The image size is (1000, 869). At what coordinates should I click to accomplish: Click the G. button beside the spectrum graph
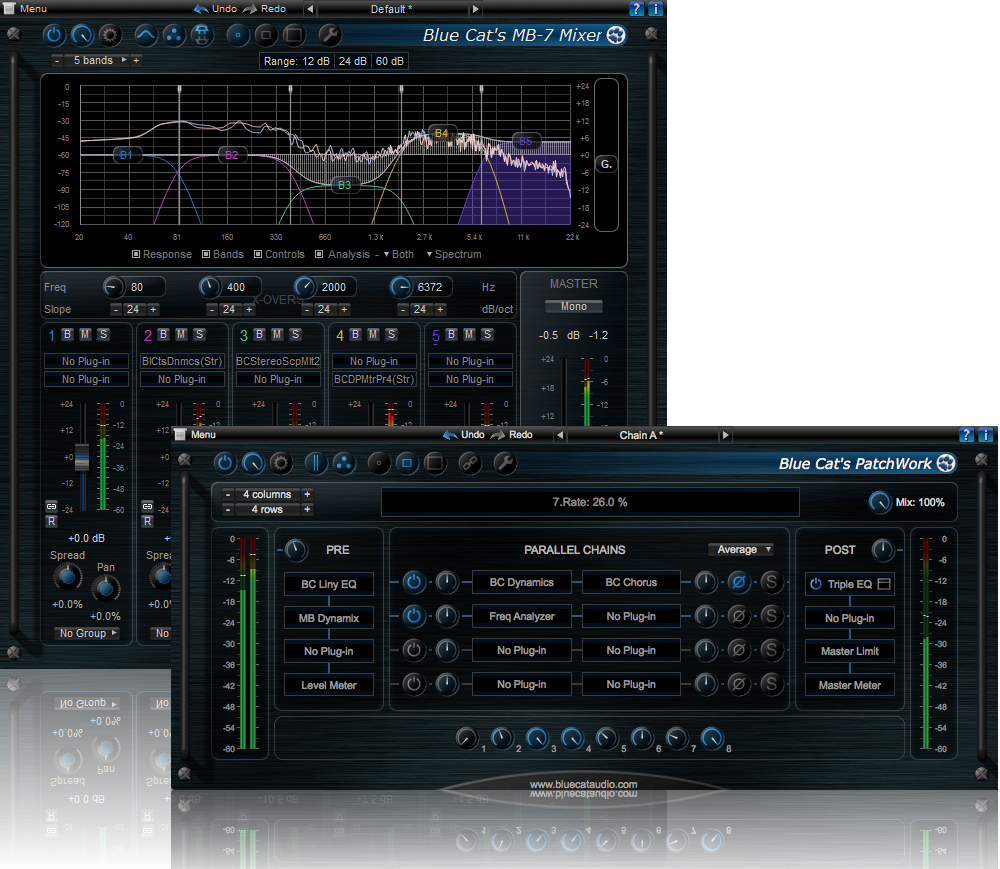point(607,164)
